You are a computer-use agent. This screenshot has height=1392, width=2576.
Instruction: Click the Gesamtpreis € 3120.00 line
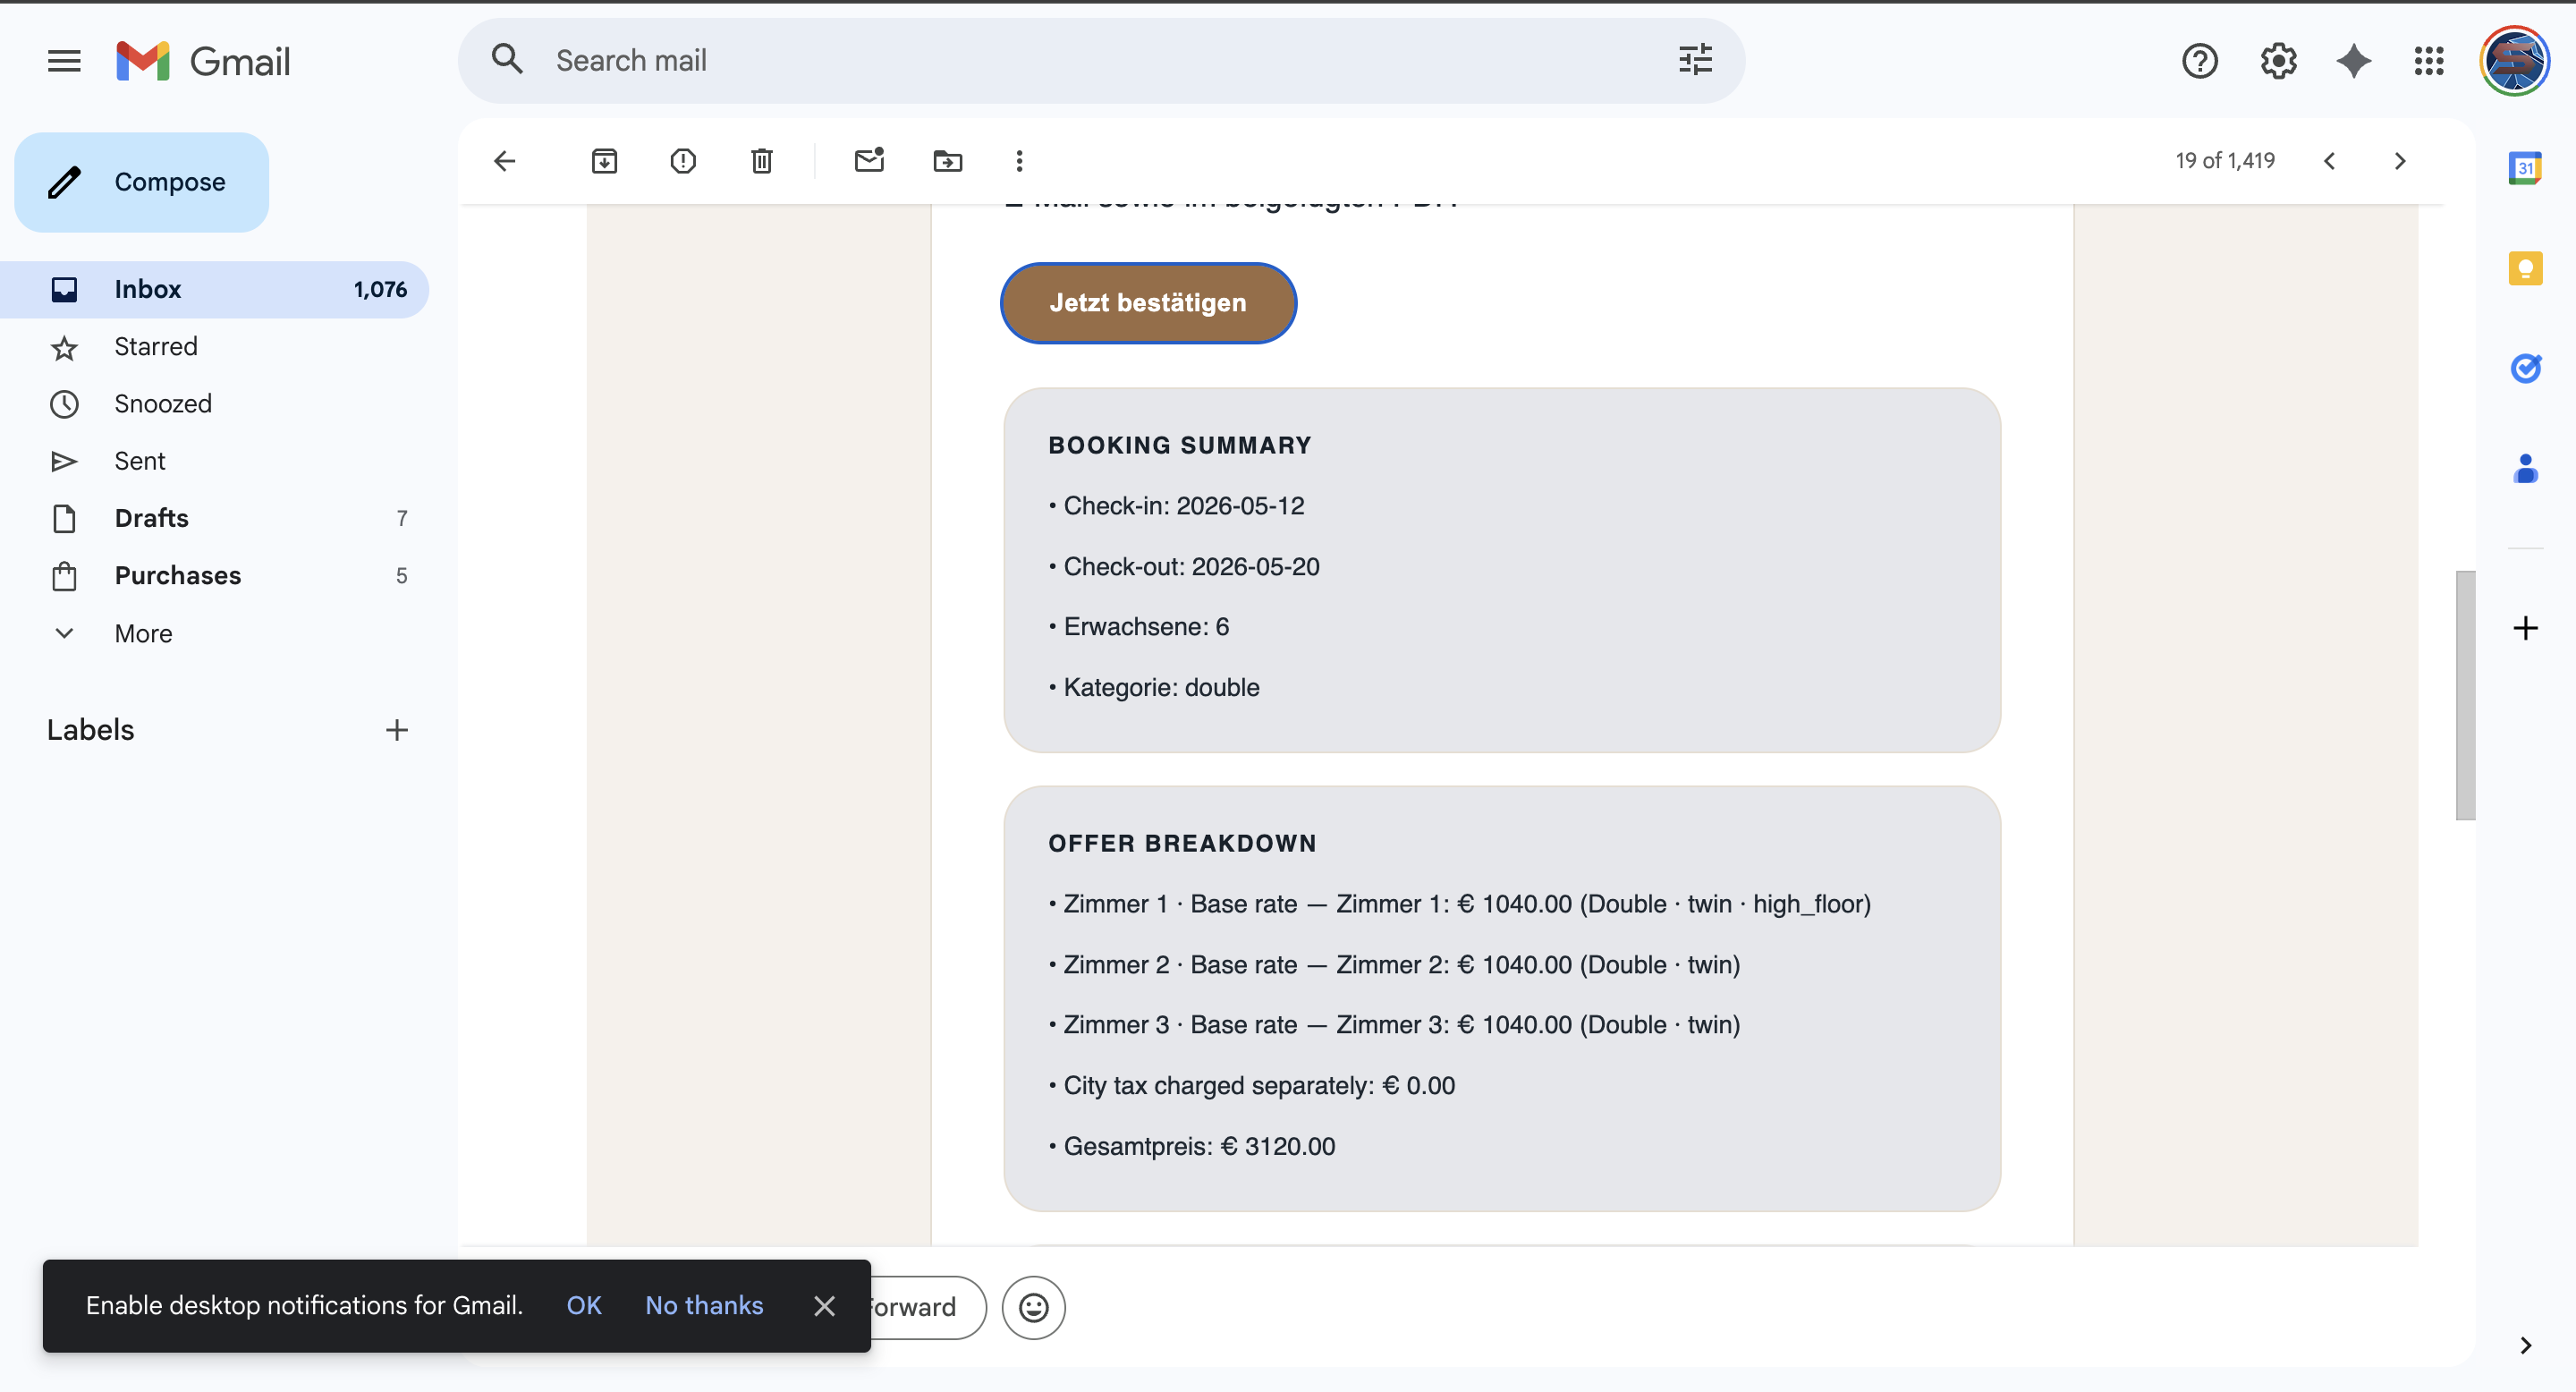pos(1192,1147)
